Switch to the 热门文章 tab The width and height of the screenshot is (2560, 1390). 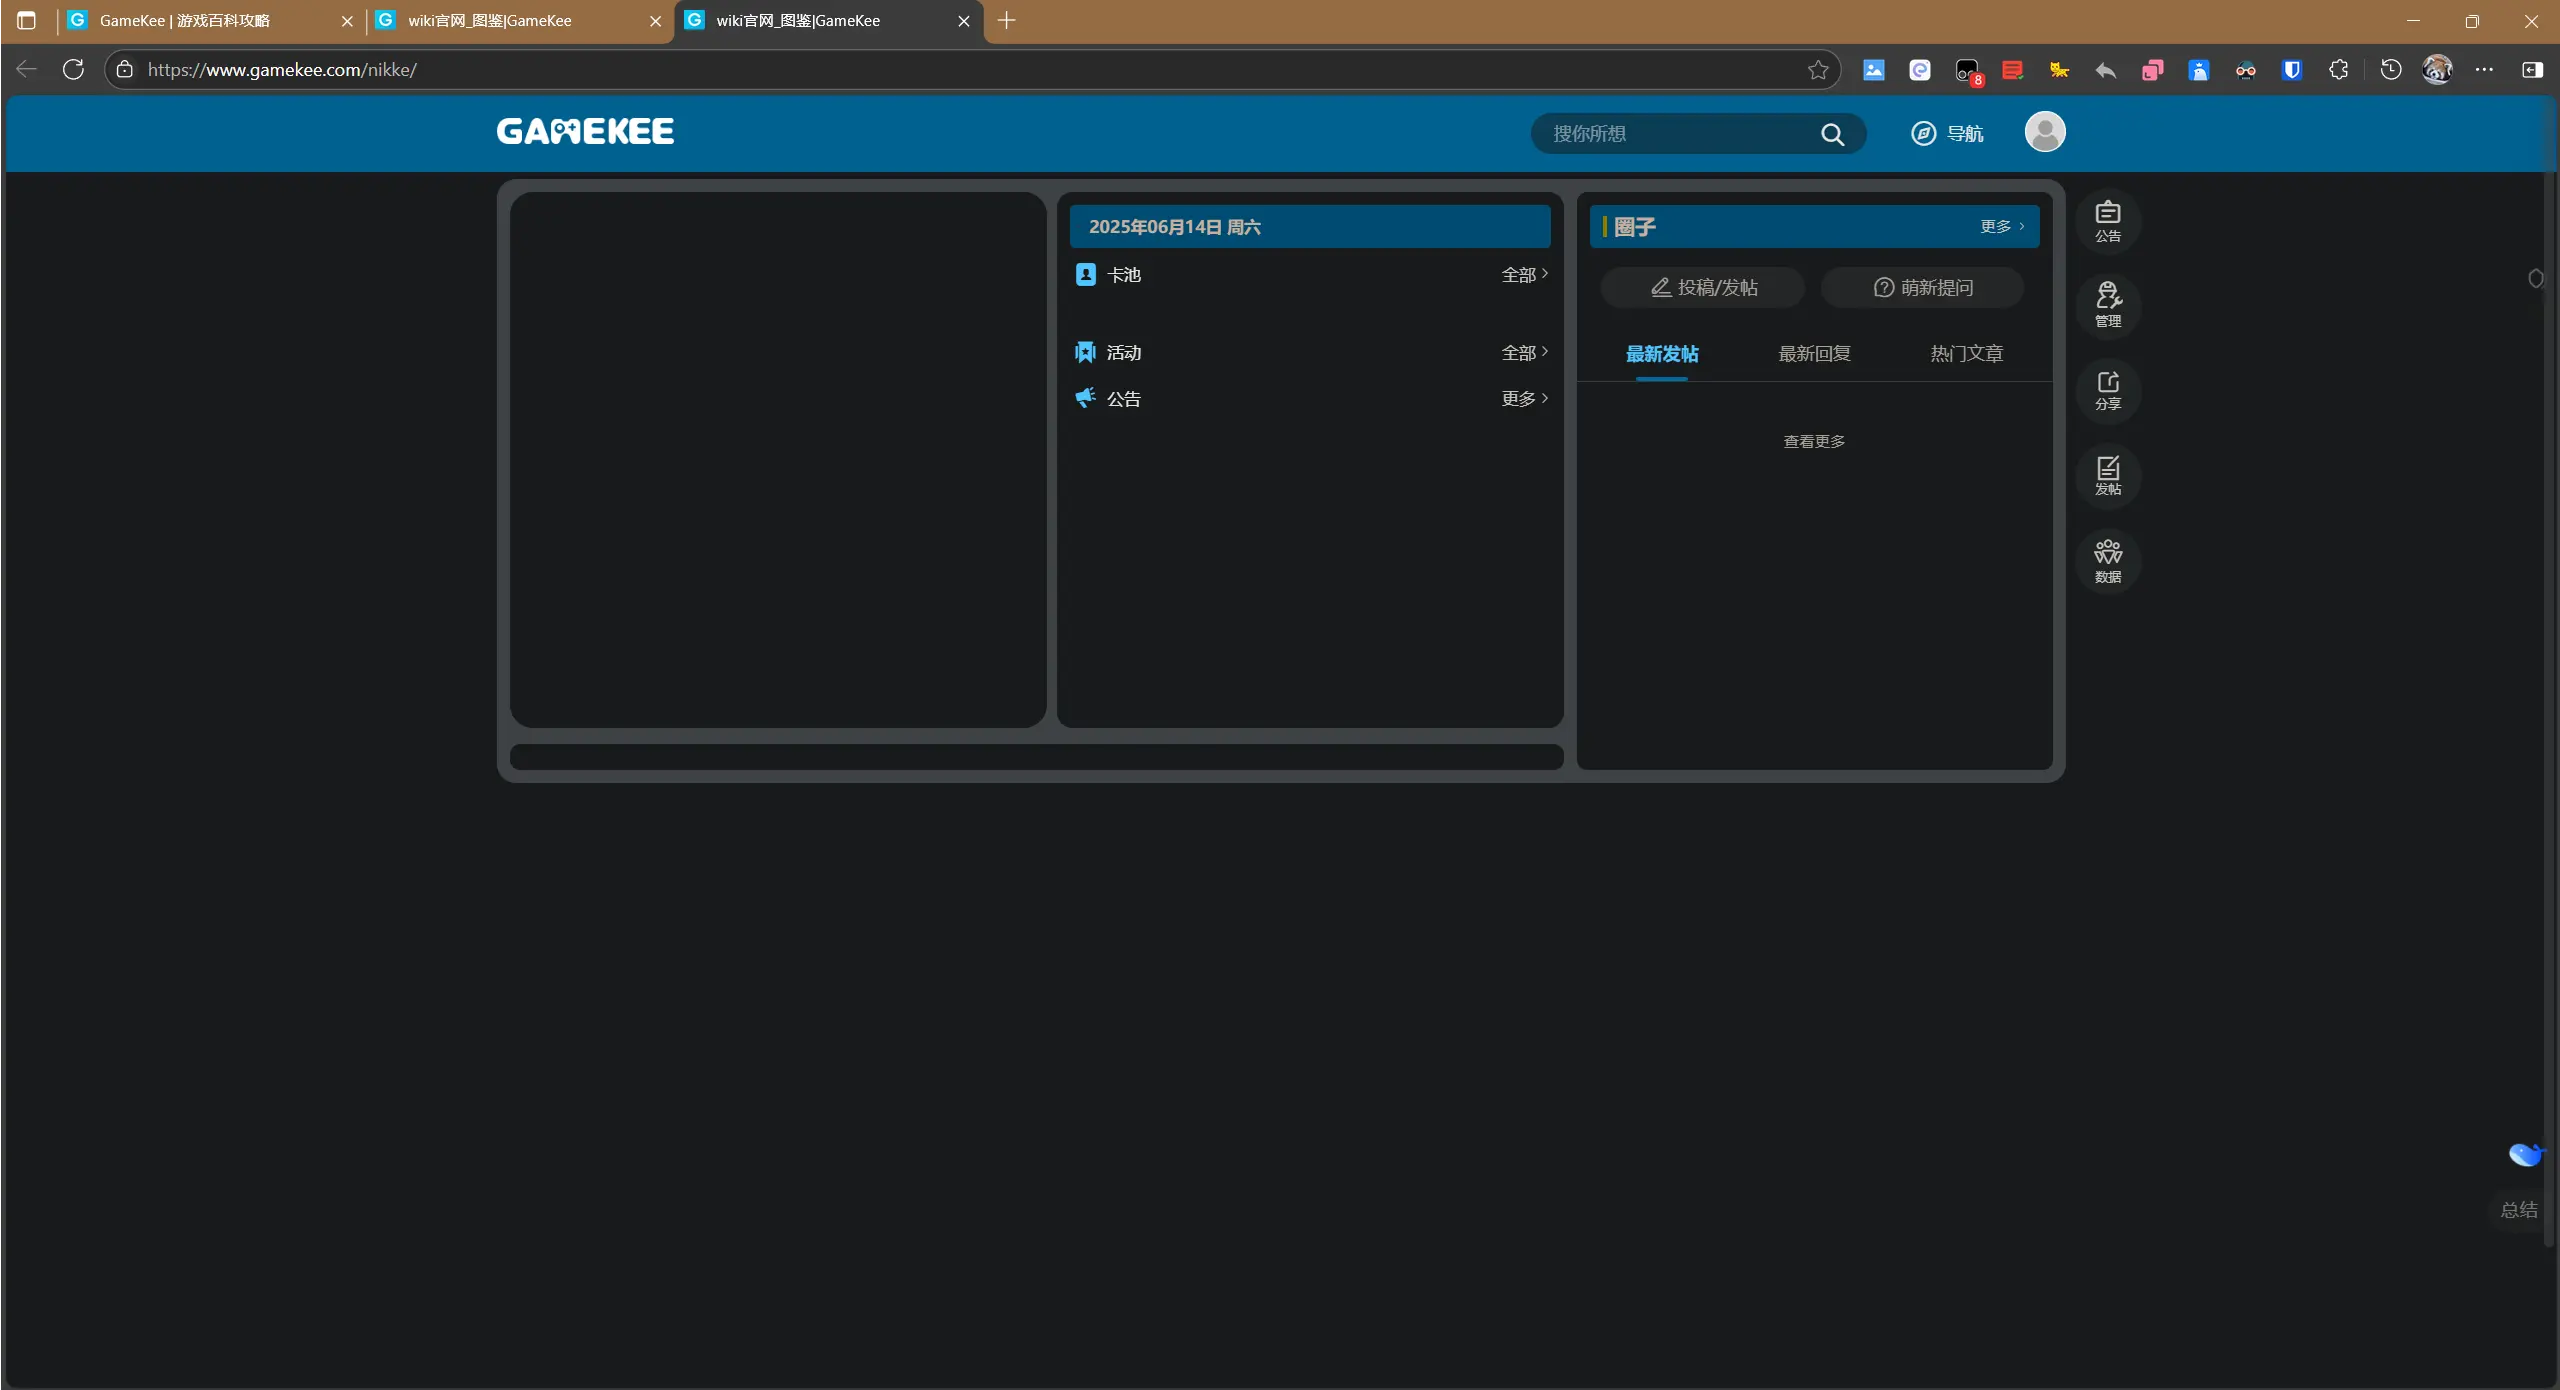click(1966, 353)
